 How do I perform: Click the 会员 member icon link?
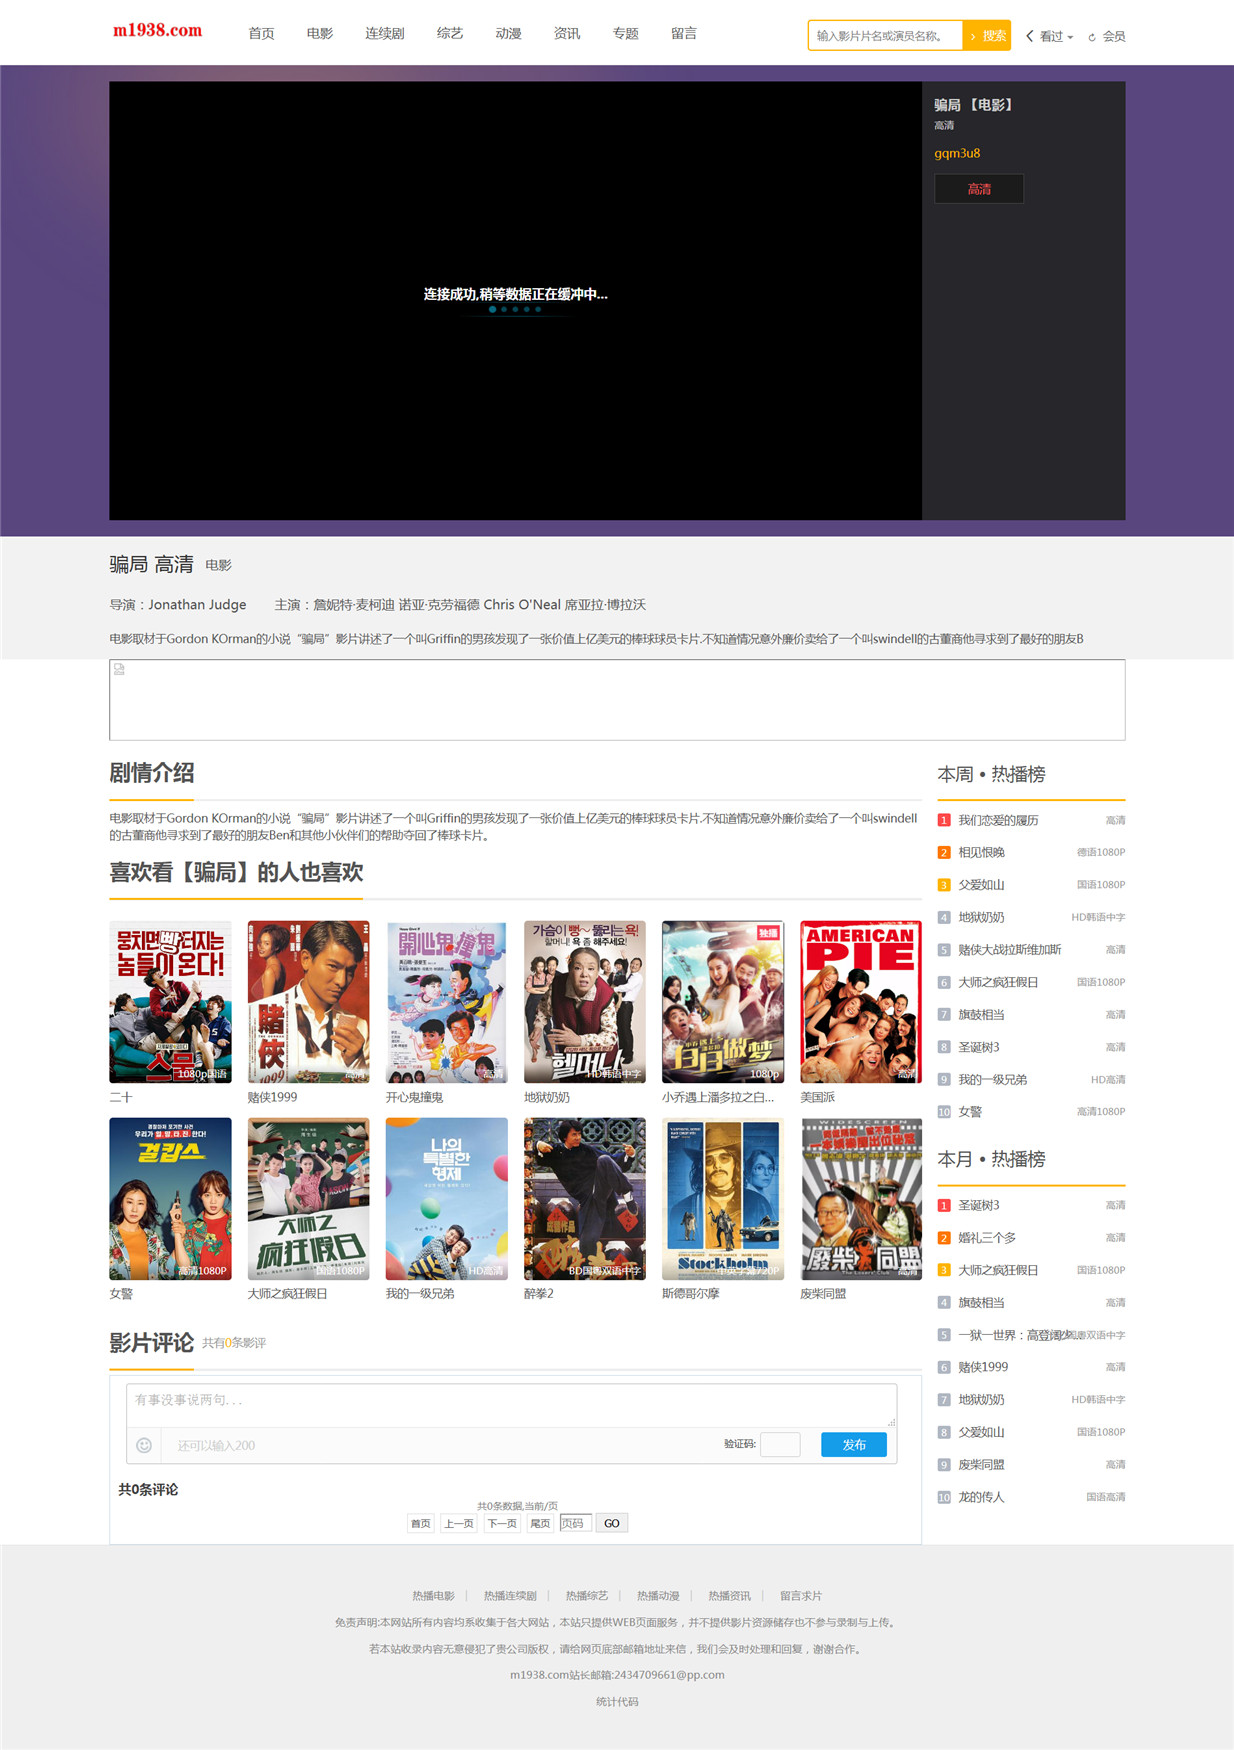point(1107,36)
